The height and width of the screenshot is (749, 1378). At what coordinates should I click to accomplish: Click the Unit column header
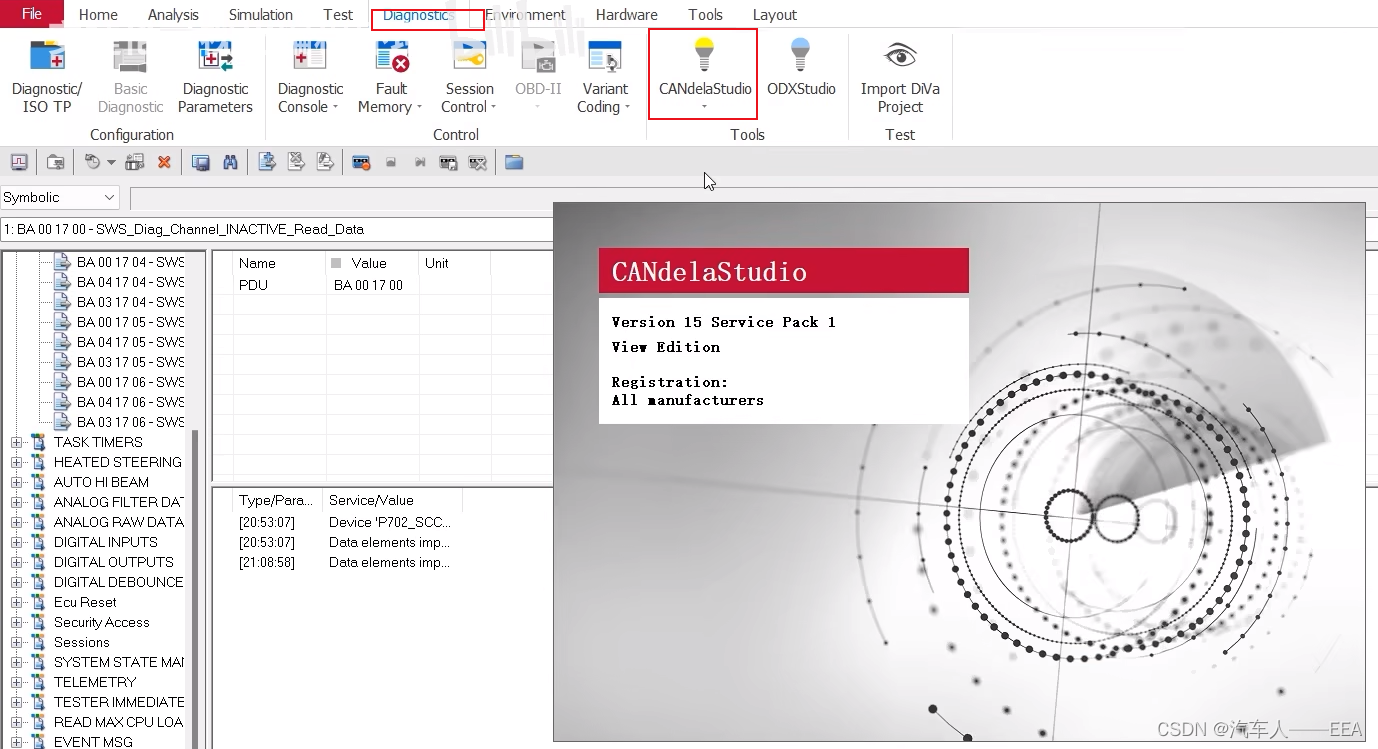[x=454, y=263]
